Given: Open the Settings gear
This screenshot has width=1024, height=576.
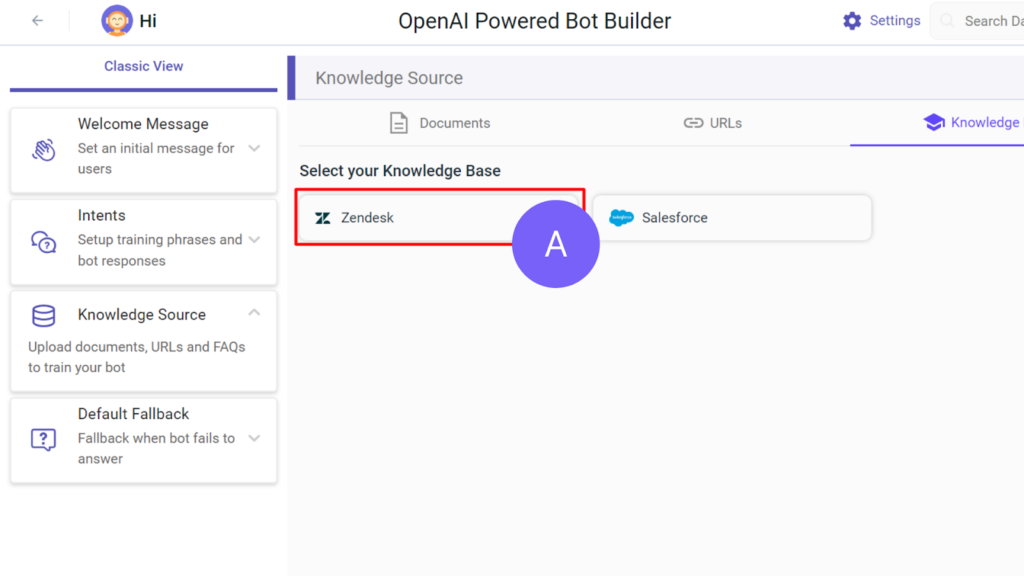Looking at the screenshot, I should click(853, 20).
